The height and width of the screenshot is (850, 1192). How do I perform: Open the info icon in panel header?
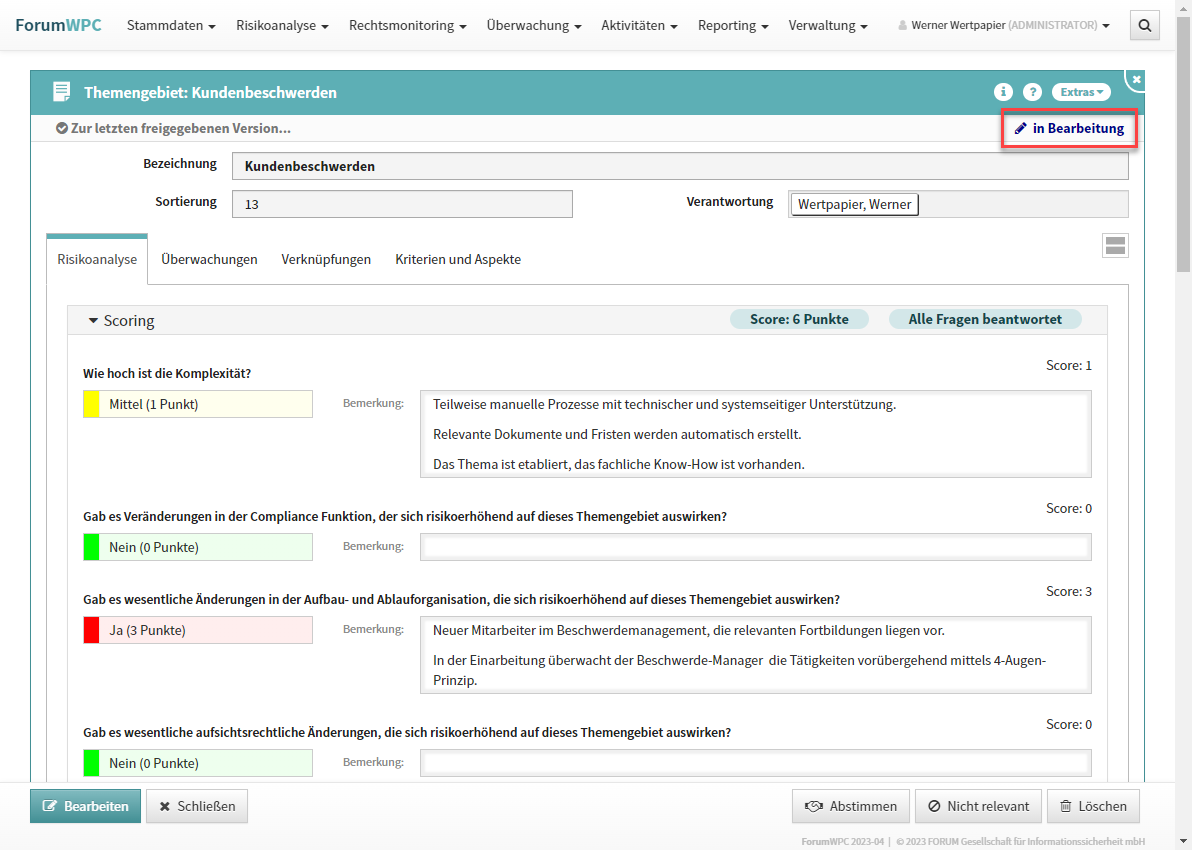pyautogui.click(x=1003, y=92)
